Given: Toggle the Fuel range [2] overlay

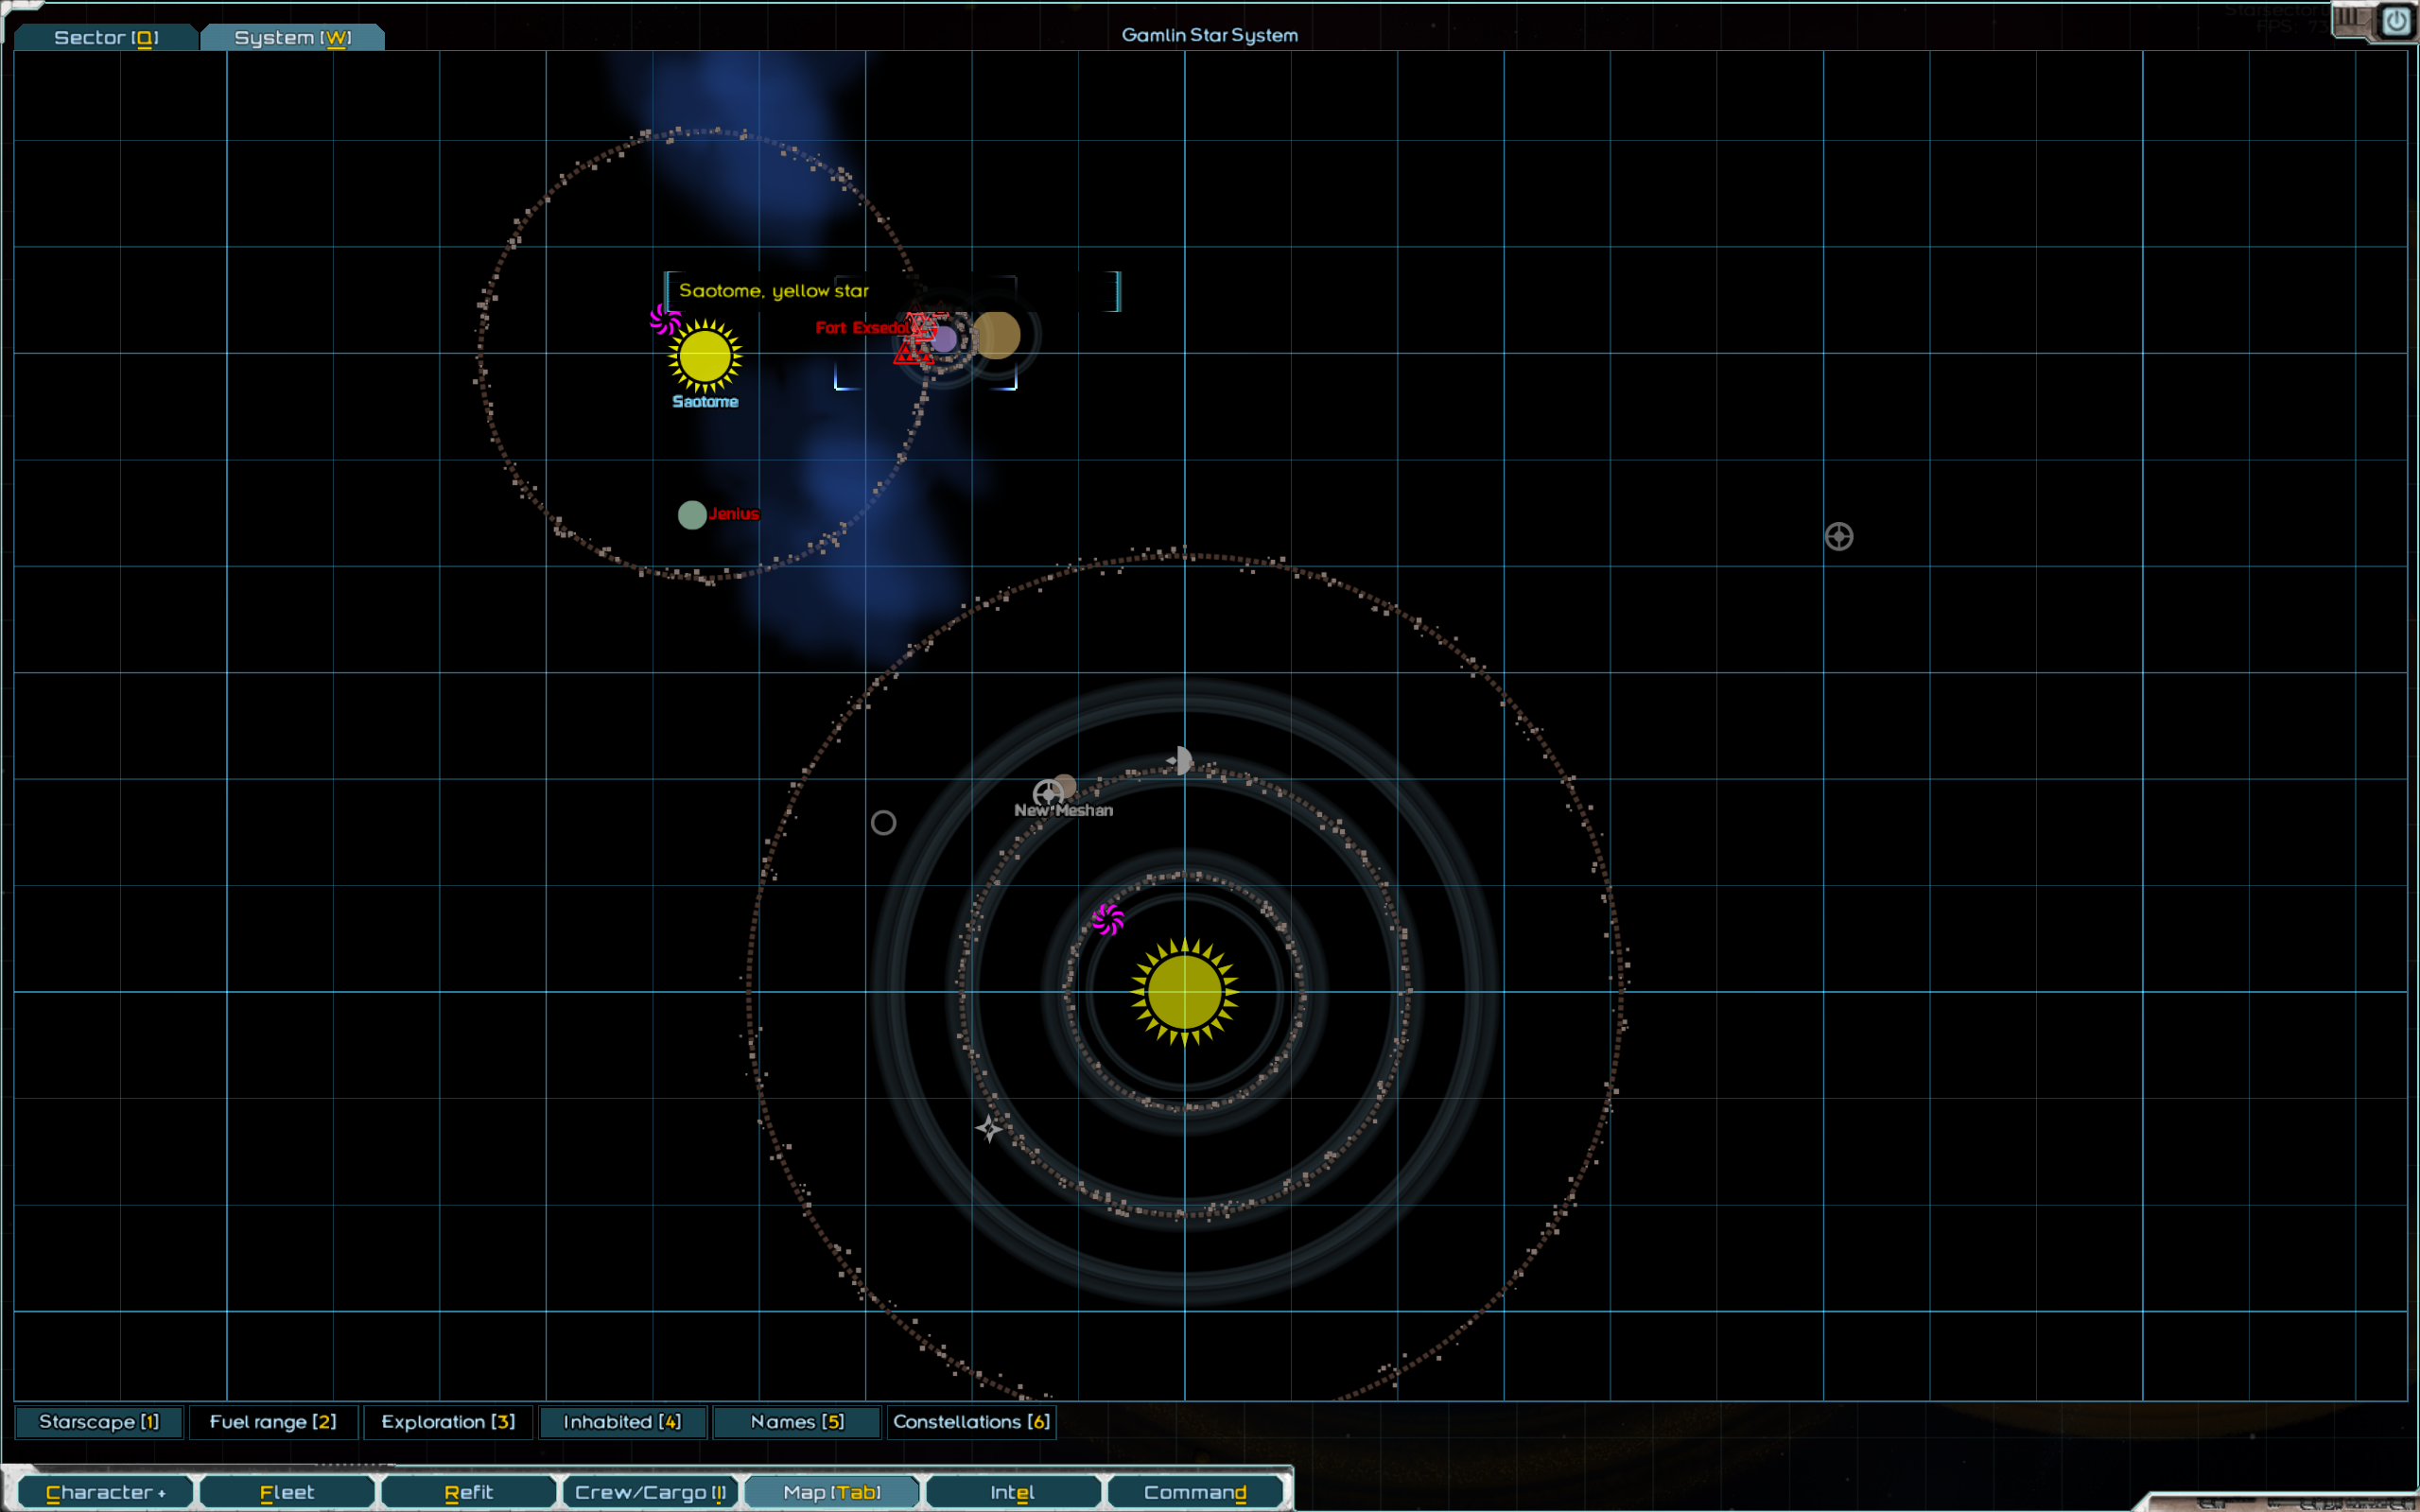Looking at the screenshot, I should click(x=273, y=1422).
